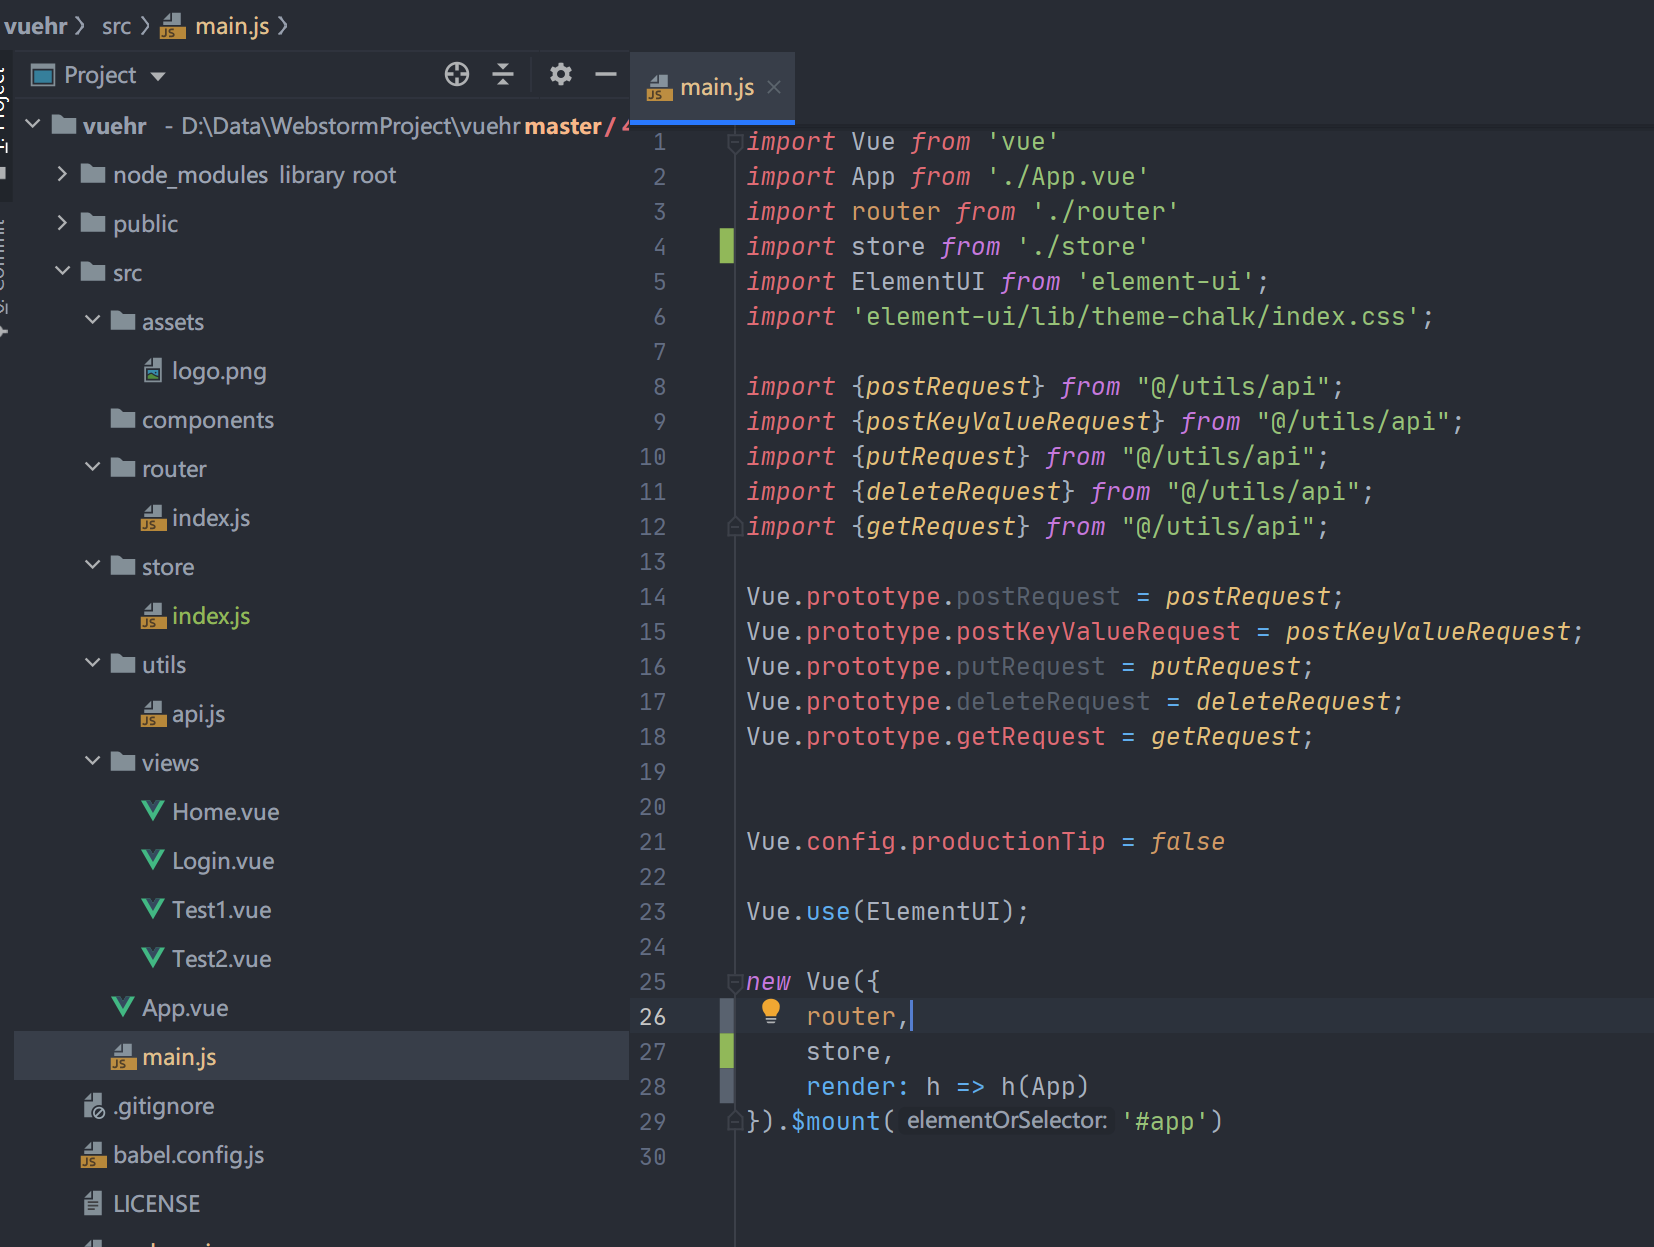
Task: Hide the Project panel with minus icon
Action: coord(606,75)
